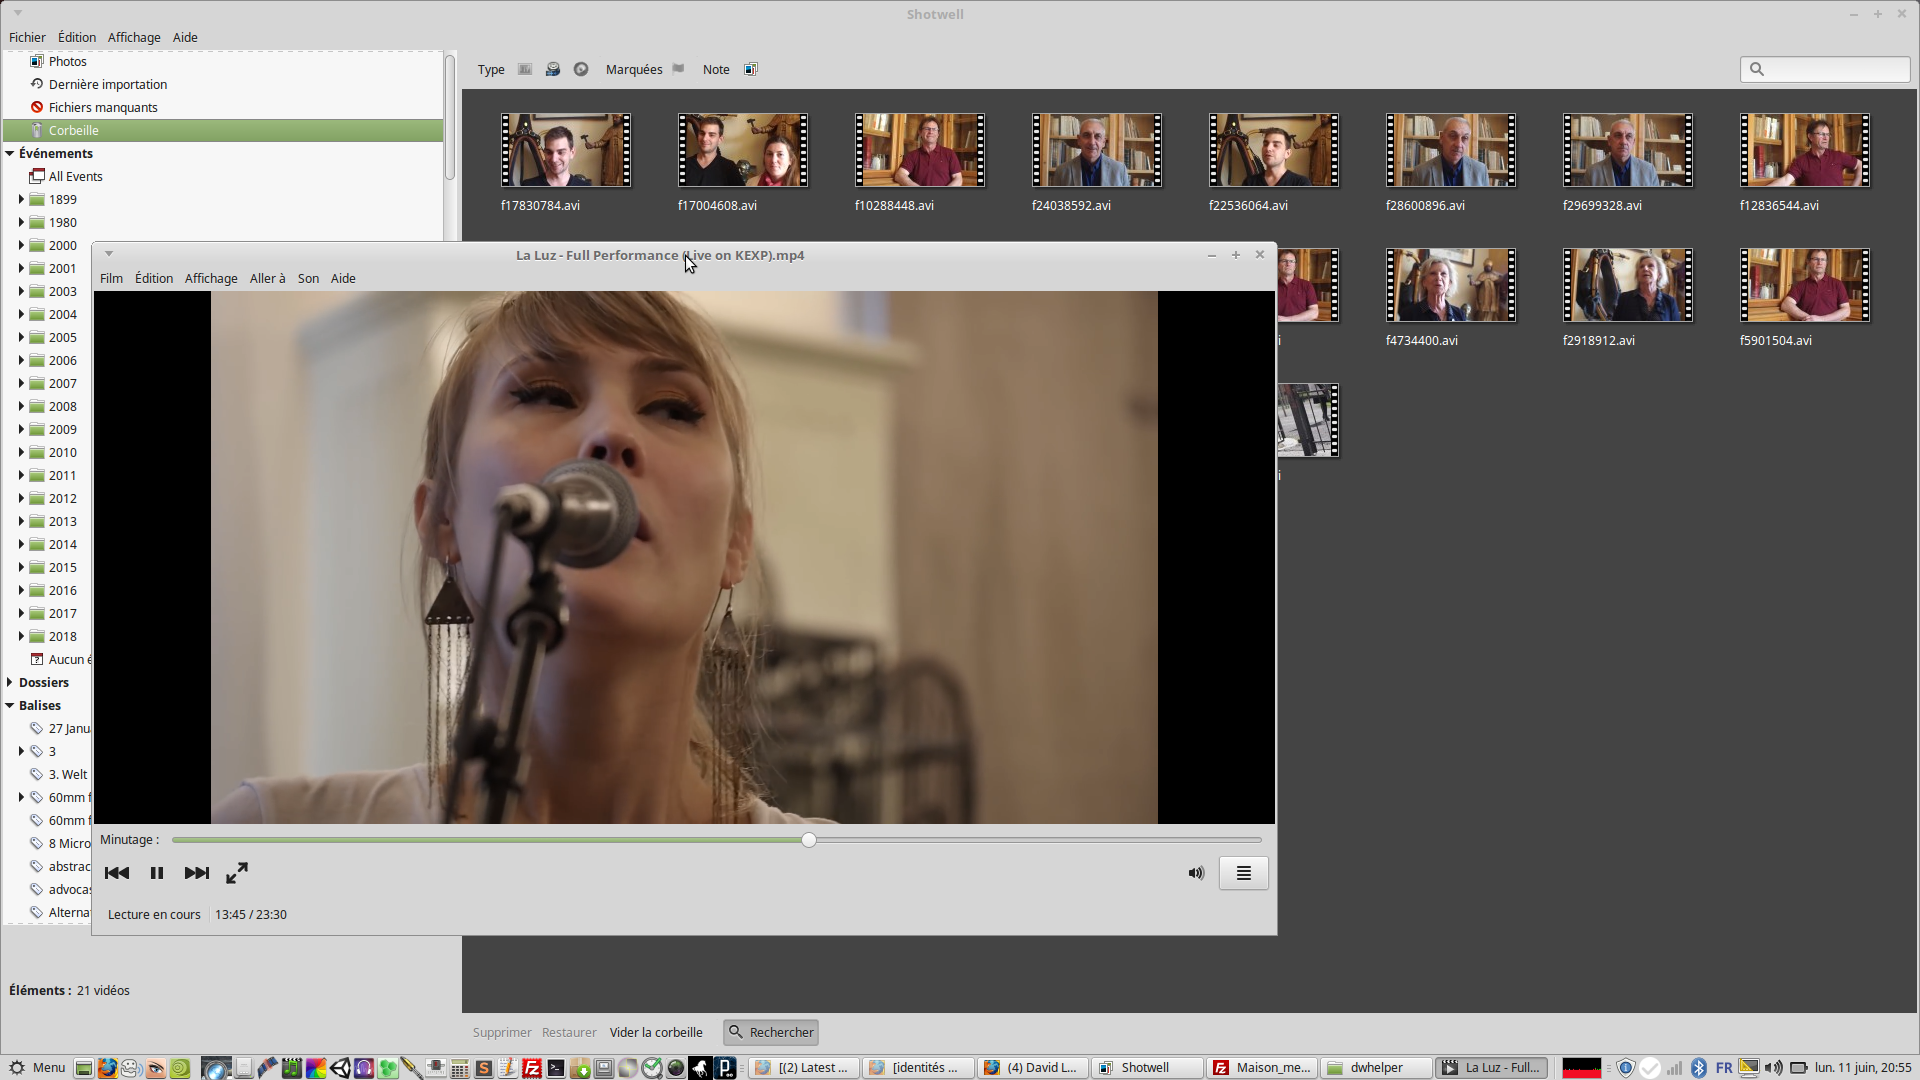The width and height of the screenshot is (1920, 1080).
Task: Select thumbnail f17830784.avi
Action: (x=566, y=150)
